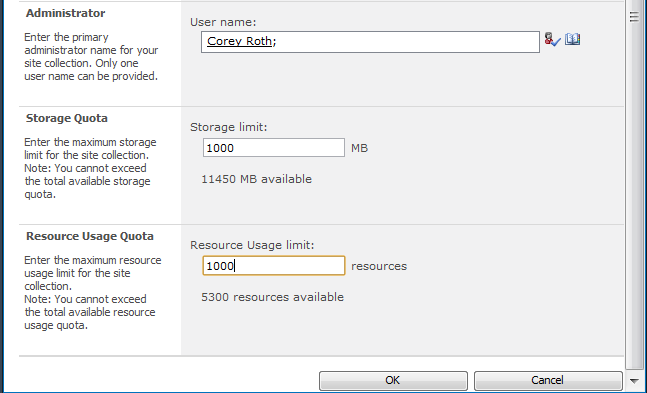Click the 'resources' unit label
The image size is (647, 393).
[x=379, y=266]
